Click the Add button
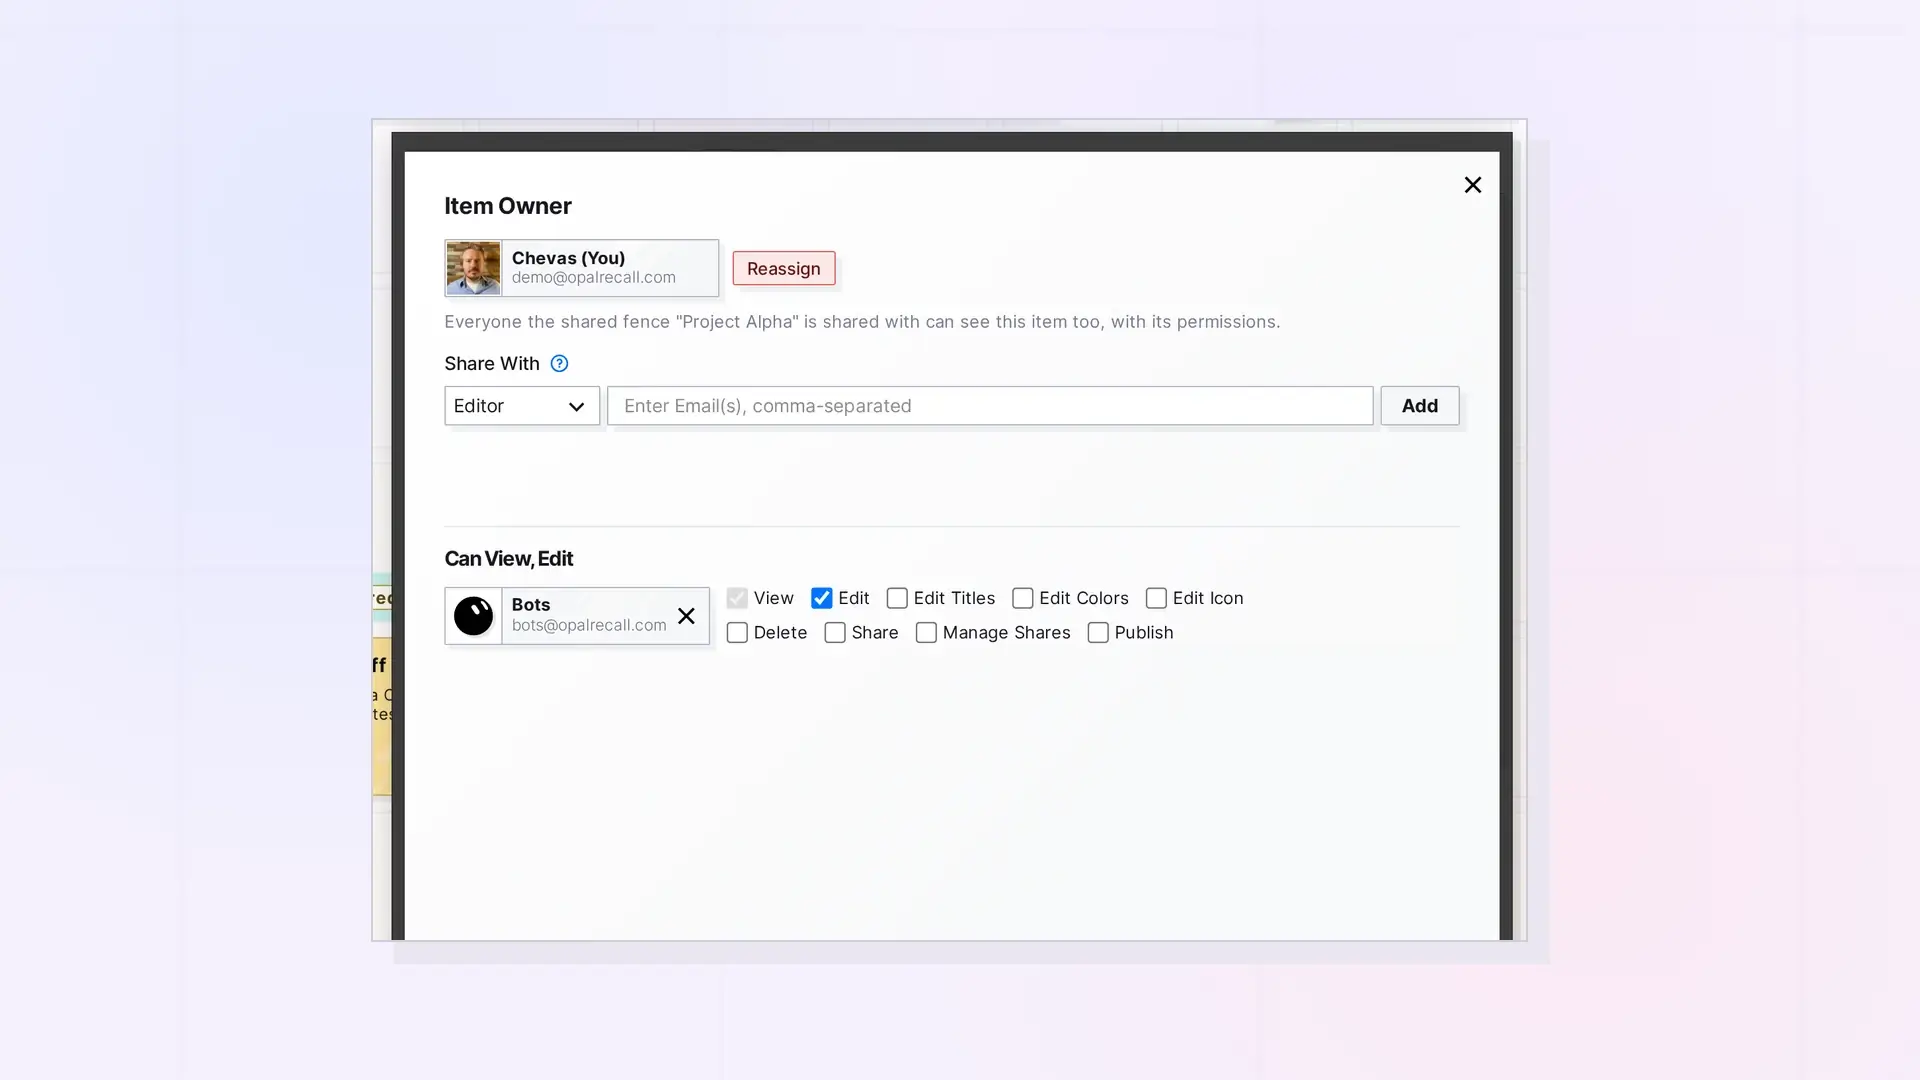 [x=1419, y=406]
